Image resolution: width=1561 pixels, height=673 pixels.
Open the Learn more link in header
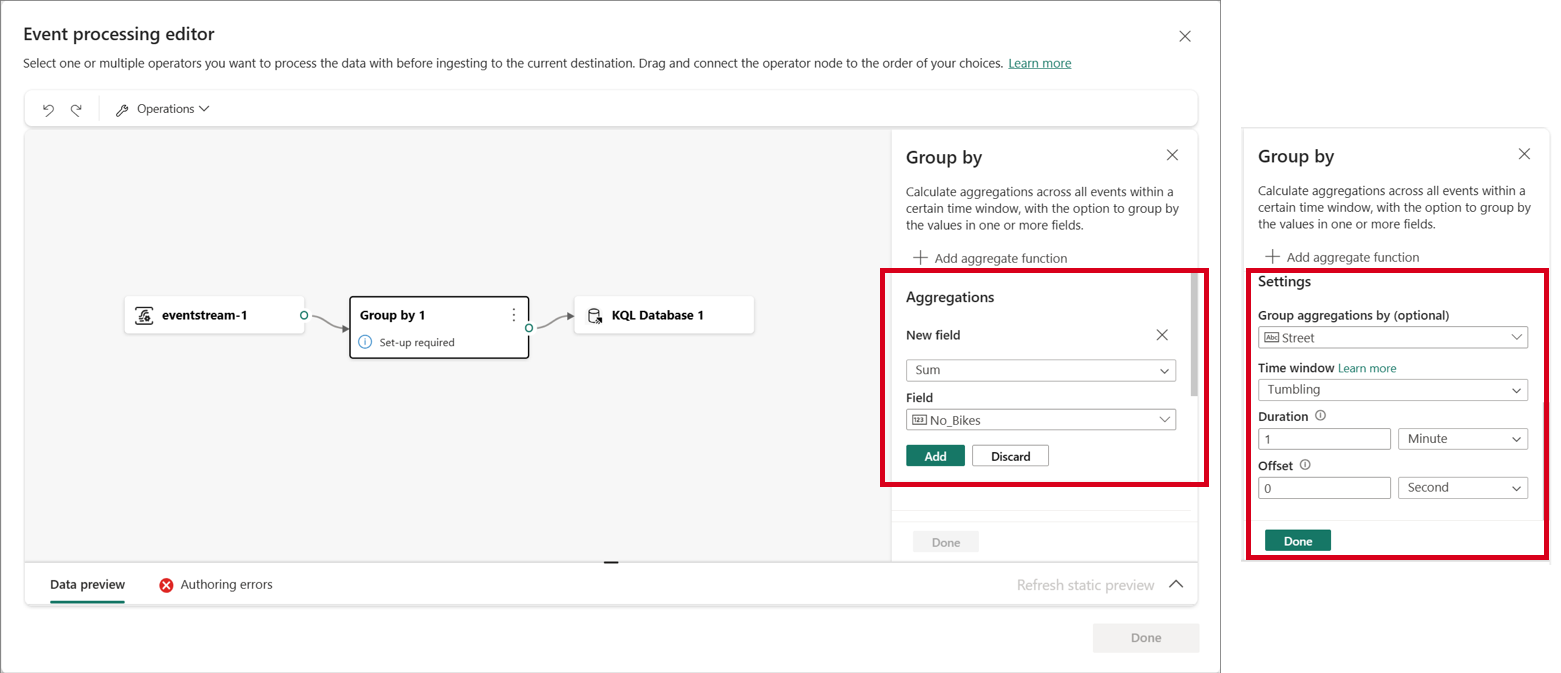pyautogui.click(x=1039, y=63)
